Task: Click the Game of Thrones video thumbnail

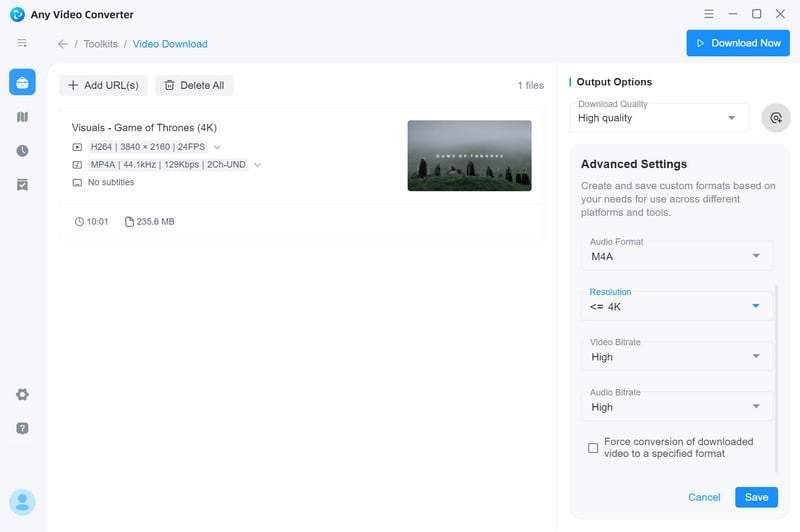Action: [x=469, y=156]
